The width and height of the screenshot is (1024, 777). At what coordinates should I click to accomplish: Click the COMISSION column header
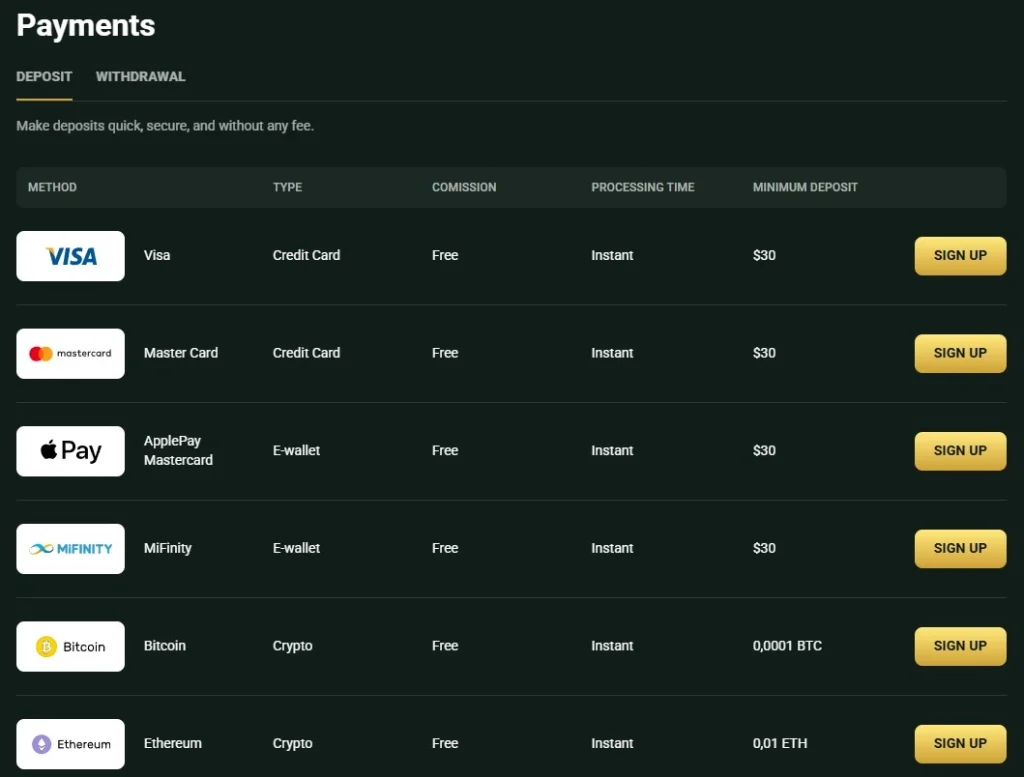point(464,187)
